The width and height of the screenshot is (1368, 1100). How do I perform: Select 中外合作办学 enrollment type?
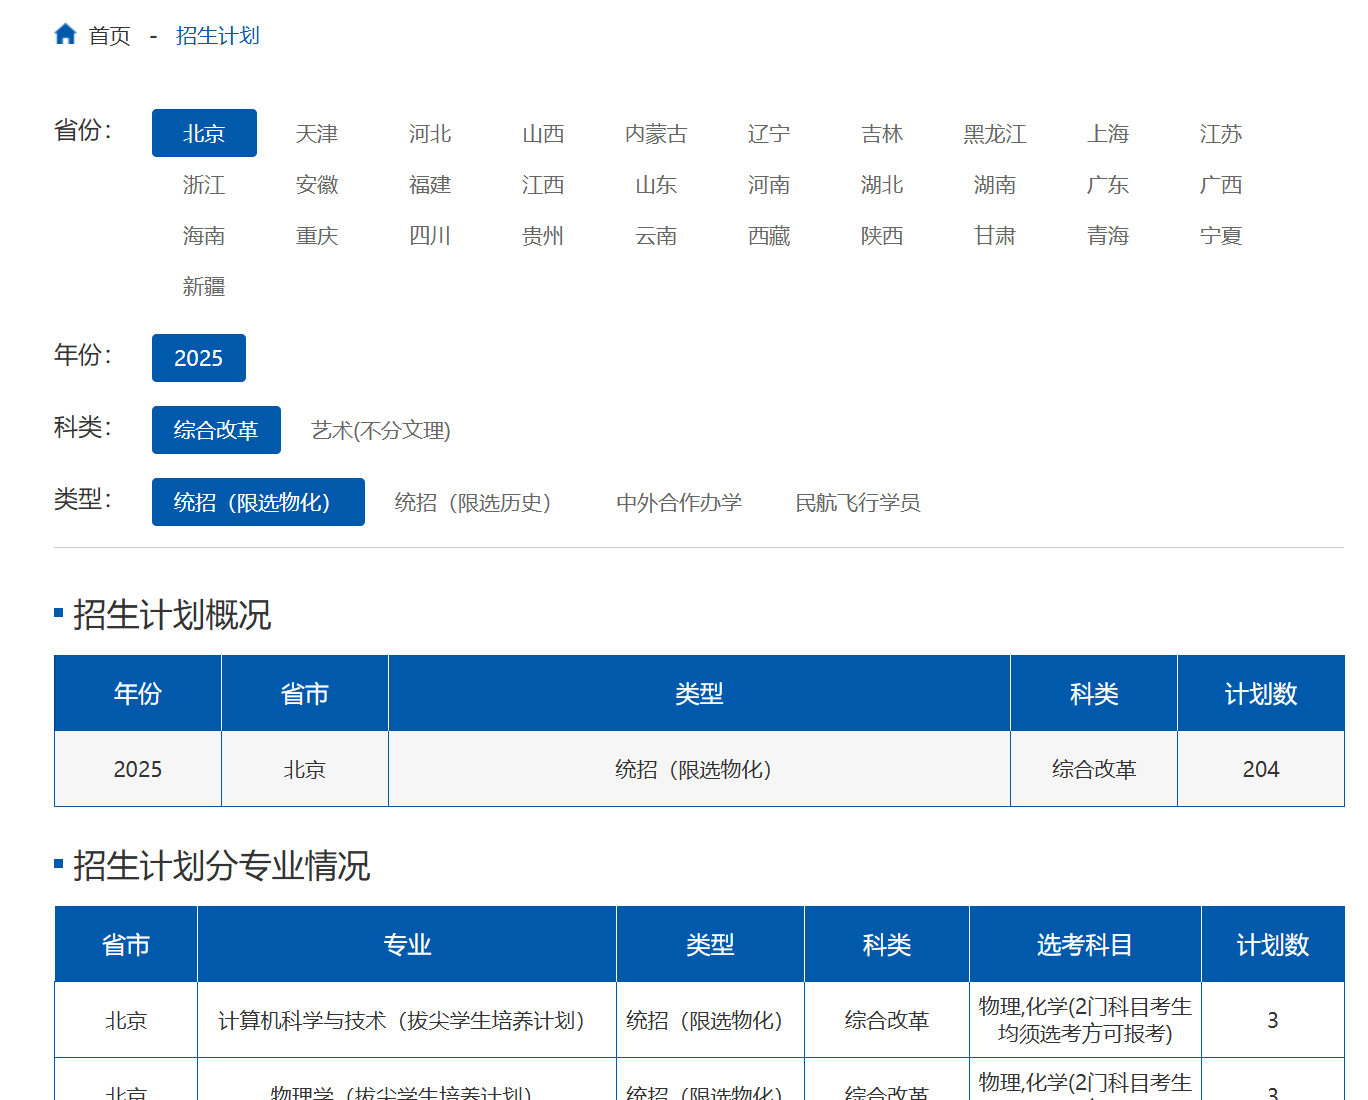(679, 502)
